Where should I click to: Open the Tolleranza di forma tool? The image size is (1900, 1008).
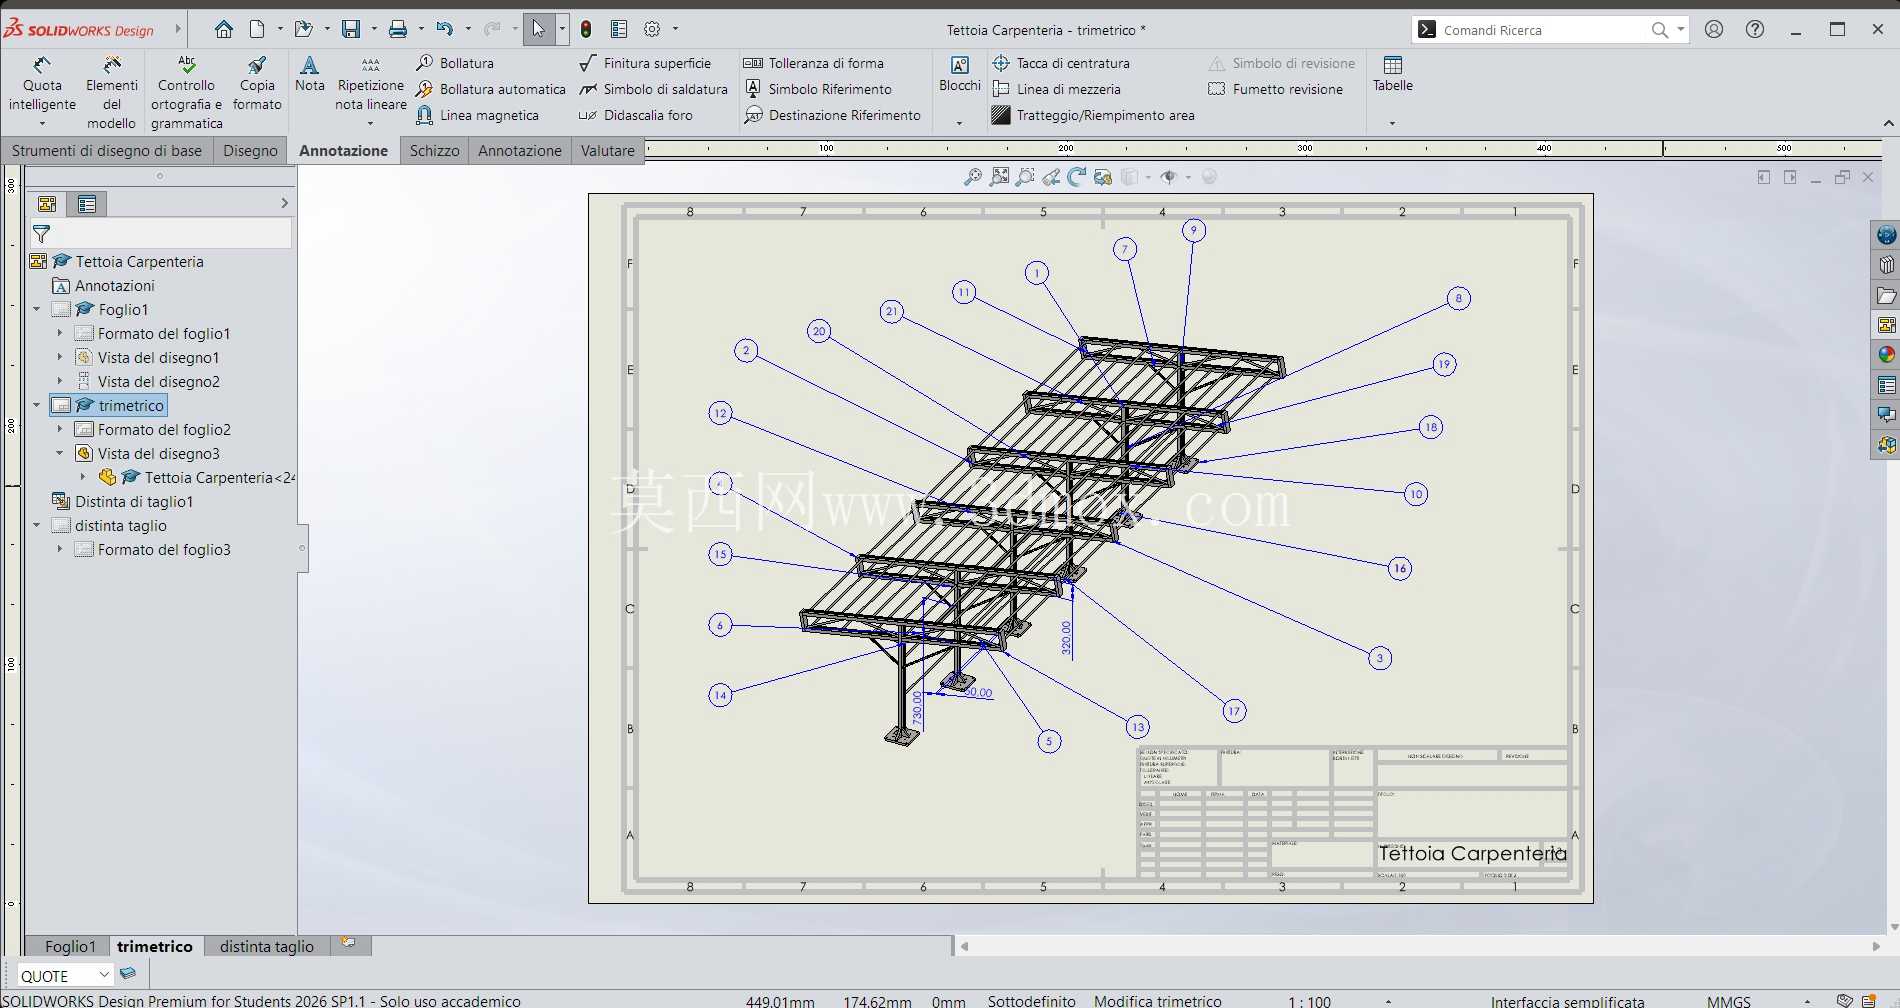point(814,63)
